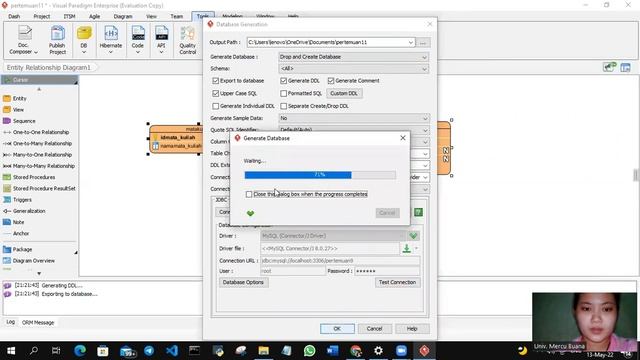Image resolution: width=640 pixels, height=360 pixels.
Task: Pick One-to-Many Relationship tool
Action: pos(42,143)
